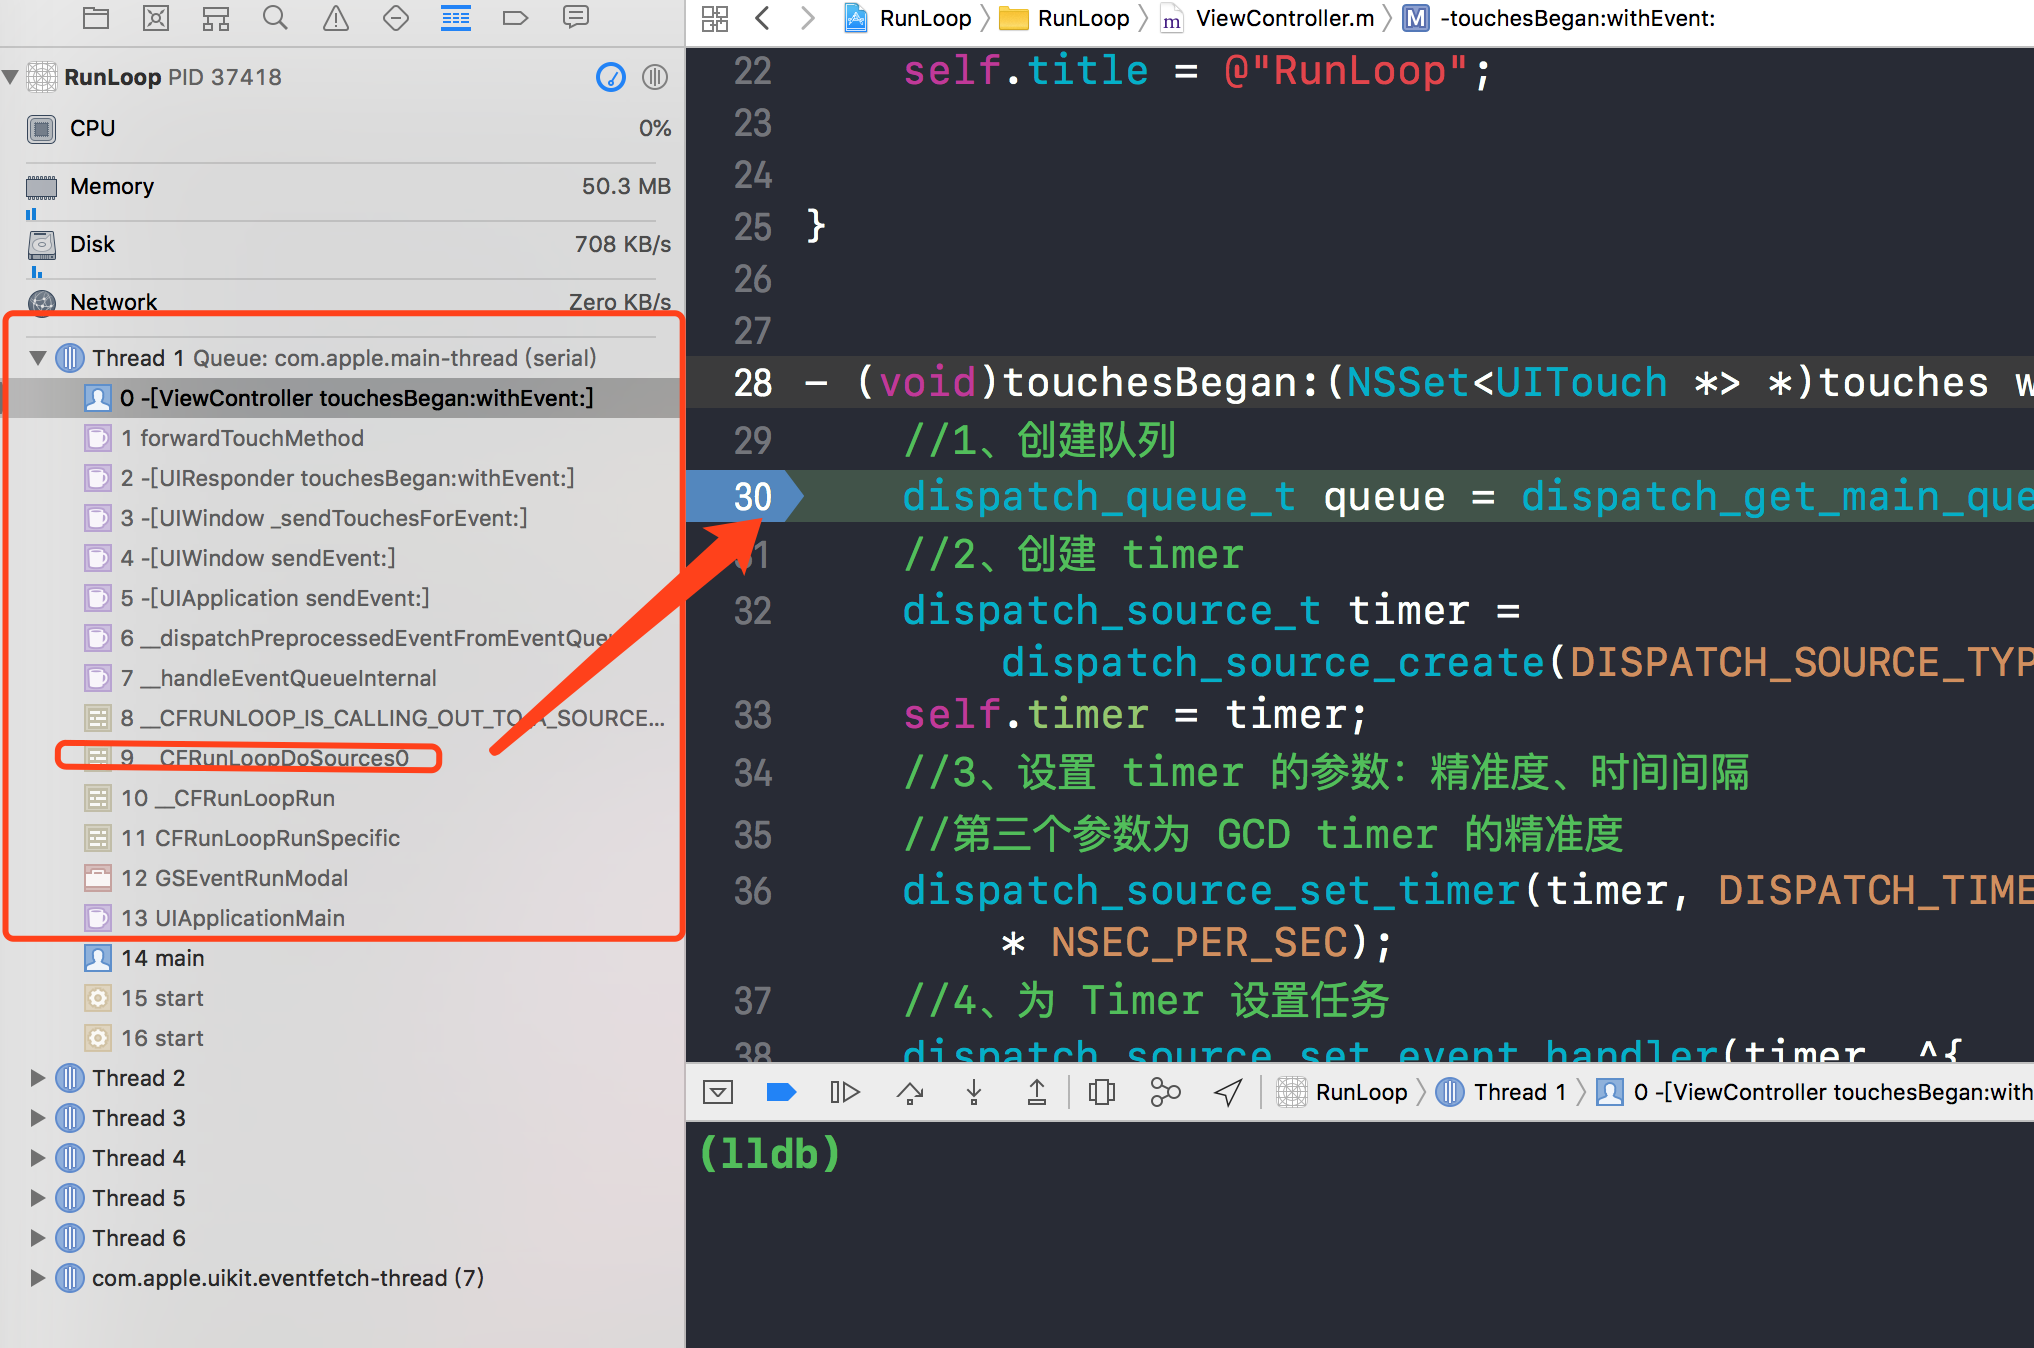Click the line 30 breakpoint marker
2034x1348 pixels.
745,497
